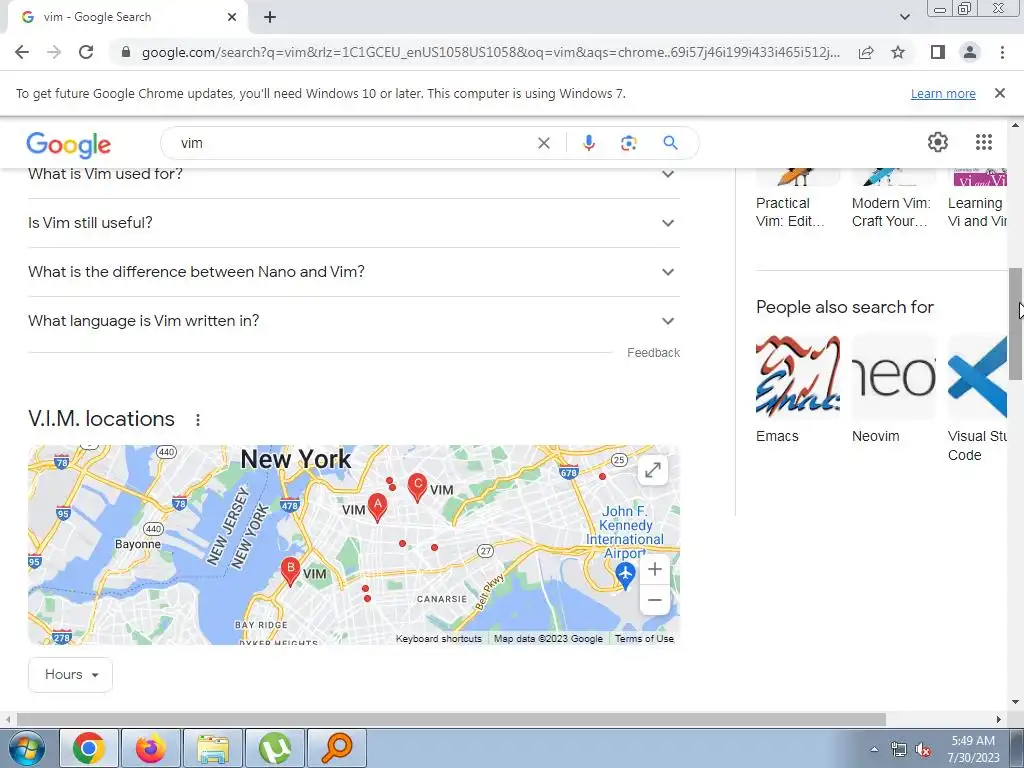Open Visual Studio Code related search
Viewport: 1024px width, 768px height.
[x=977, y=398]
